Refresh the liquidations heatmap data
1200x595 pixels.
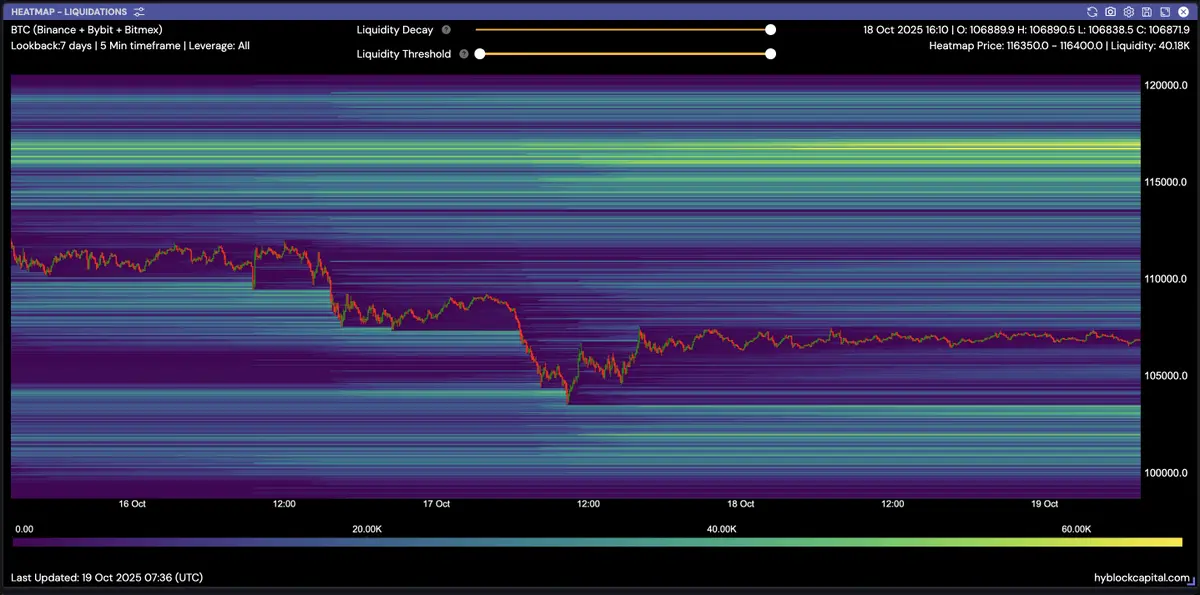(x=1093, y=11)
